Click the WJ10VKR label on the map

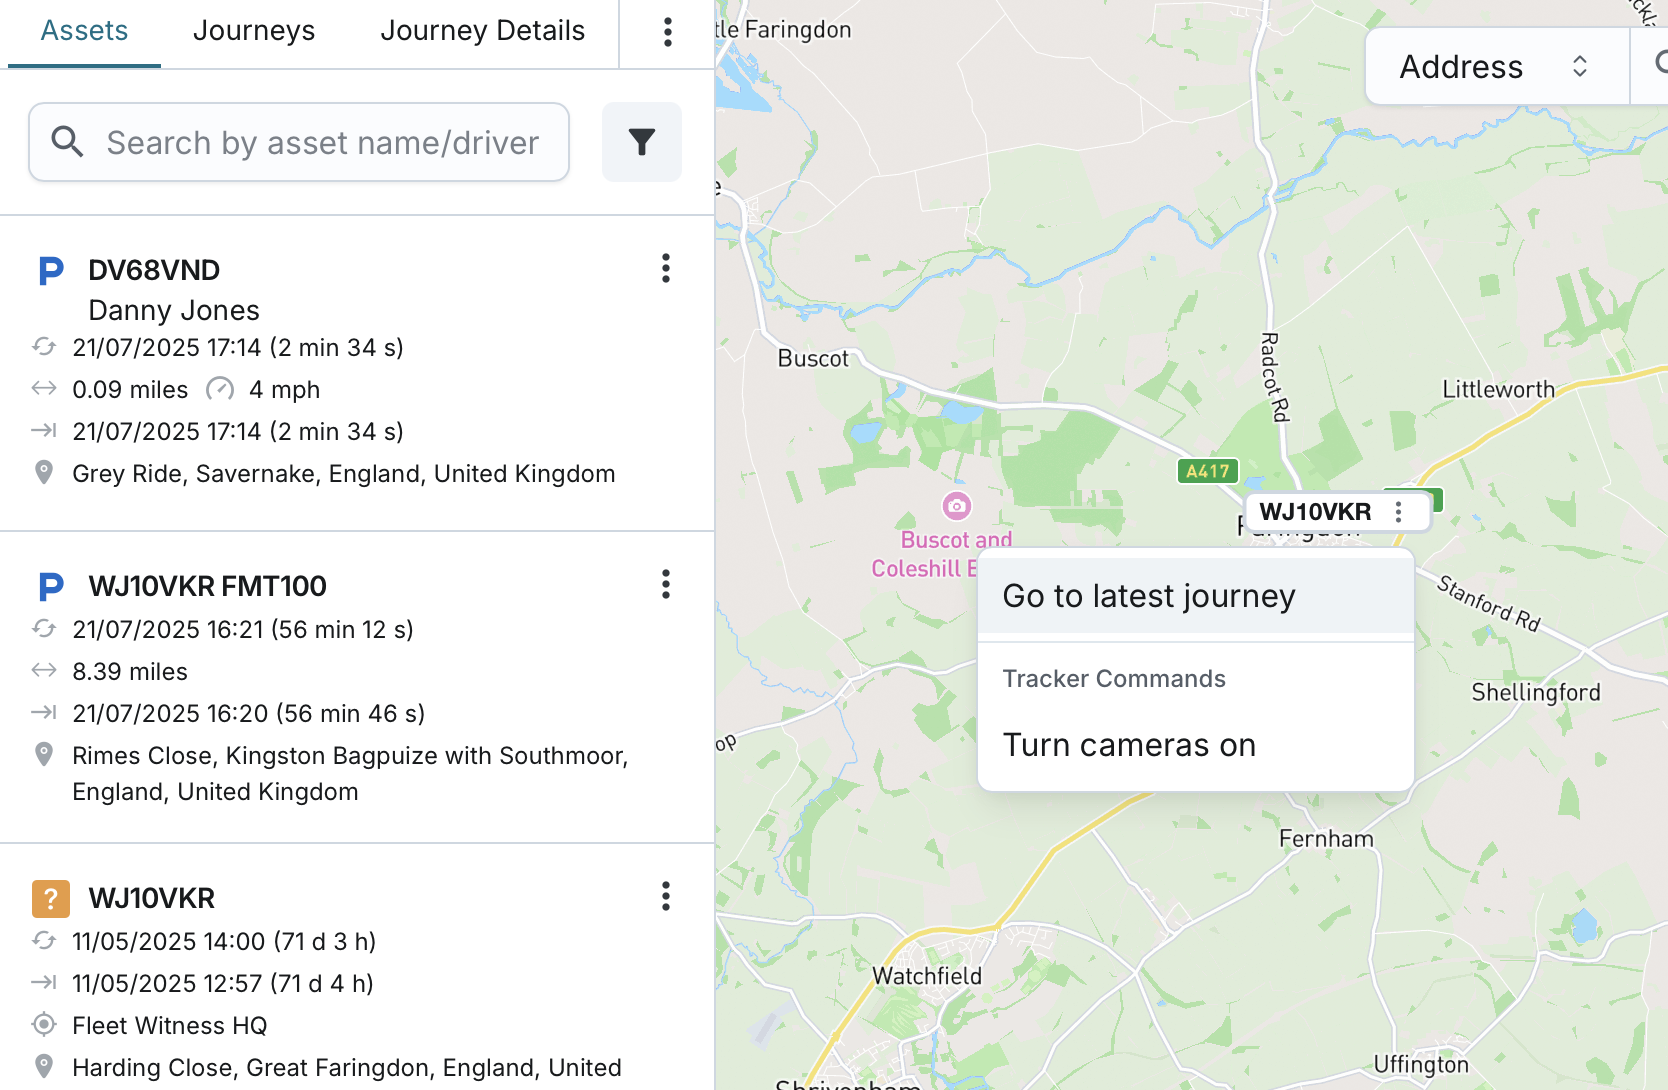coord(1314,512)
